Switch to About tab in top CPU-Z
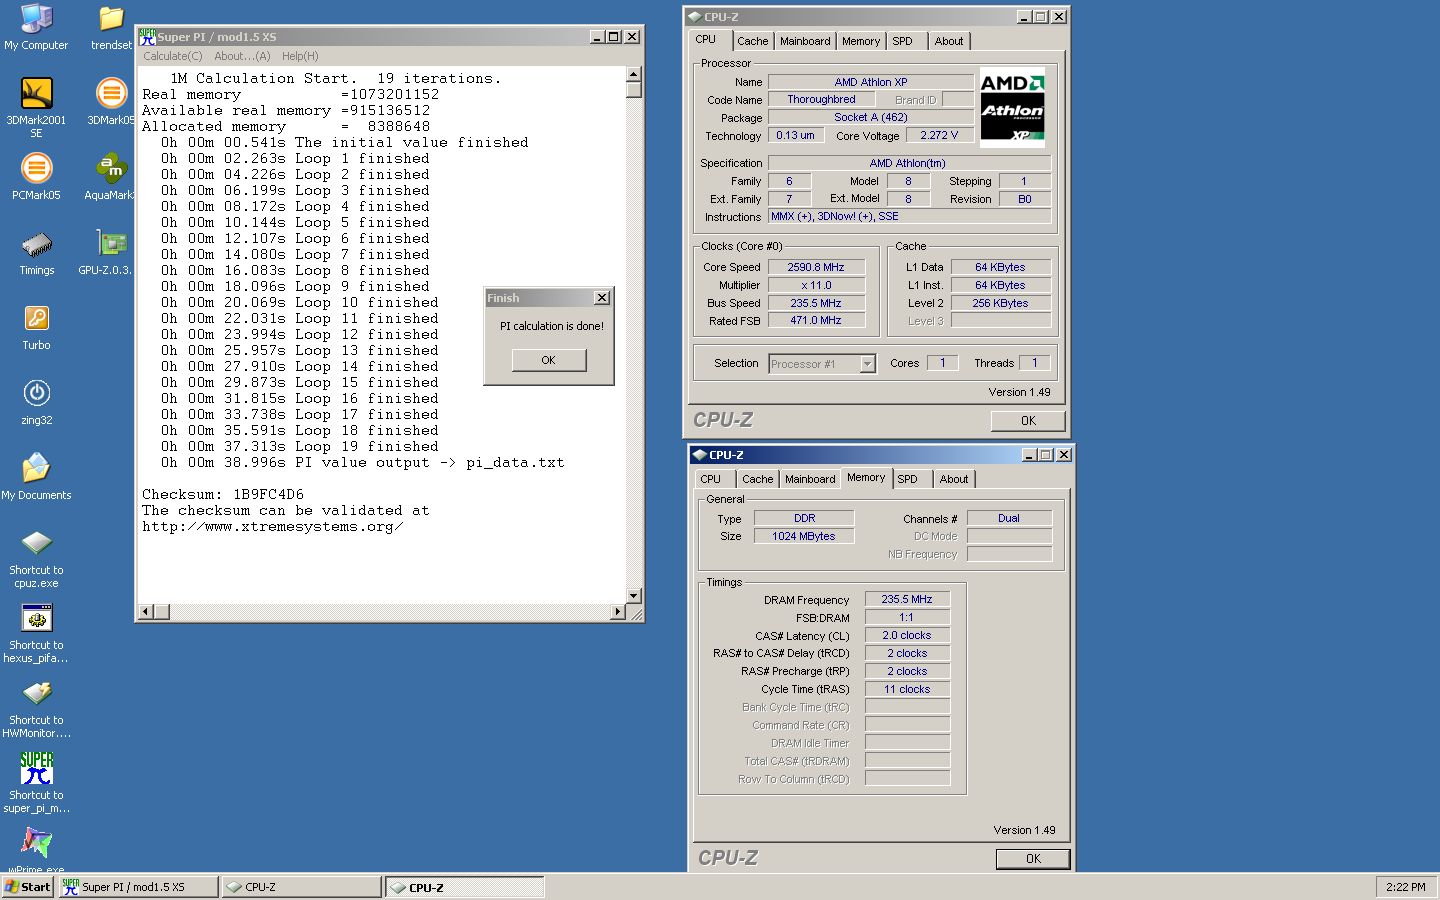 point(949,41)
